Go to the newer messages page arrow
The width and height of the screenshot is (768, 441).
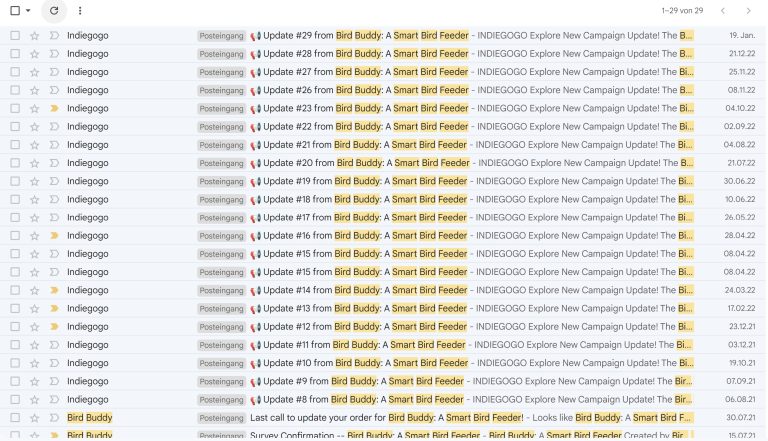[x=723, y=11]
